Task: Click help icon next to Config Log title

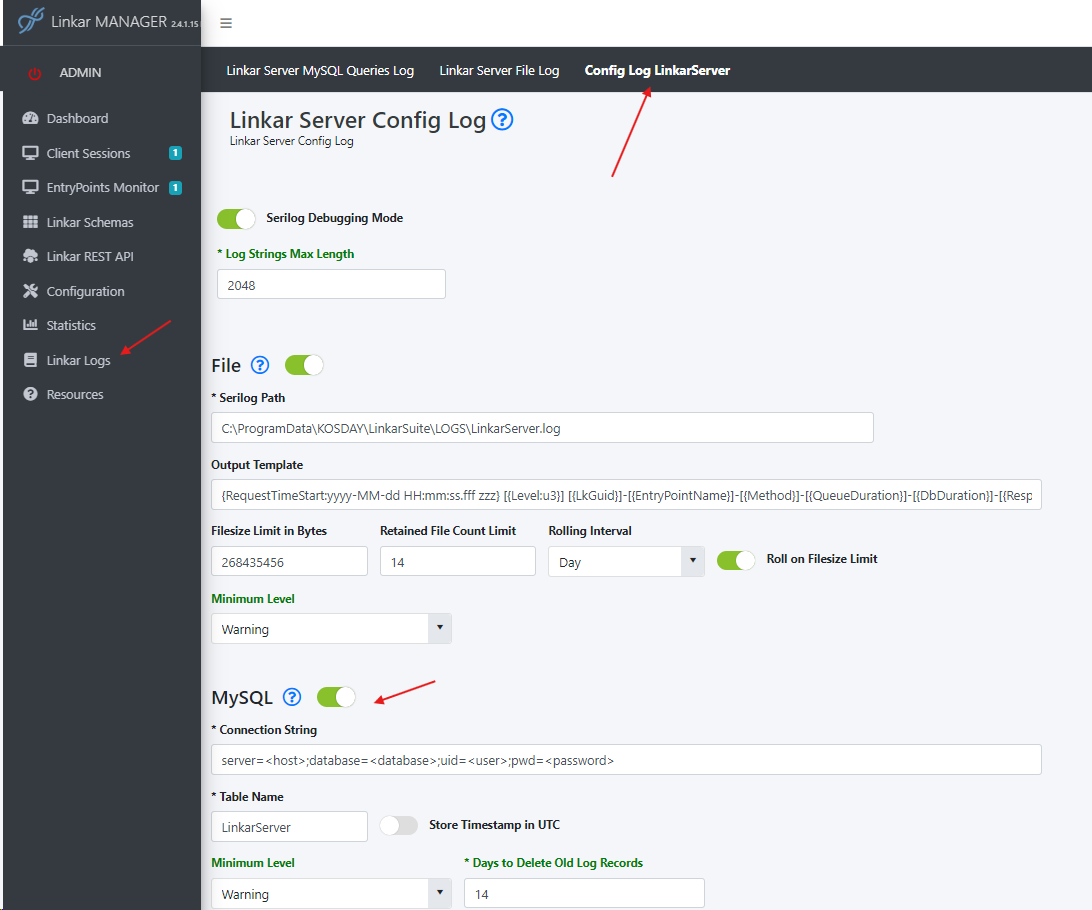Action: (502, 121)
